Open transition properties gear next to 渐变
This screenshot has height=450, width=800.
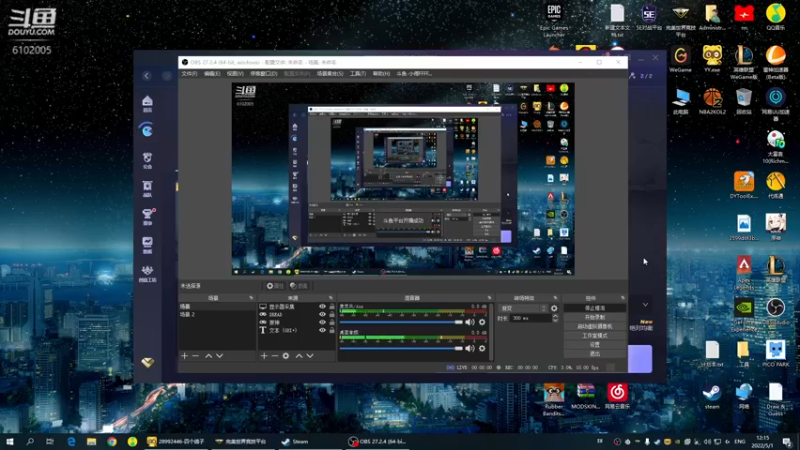[554, 308]
